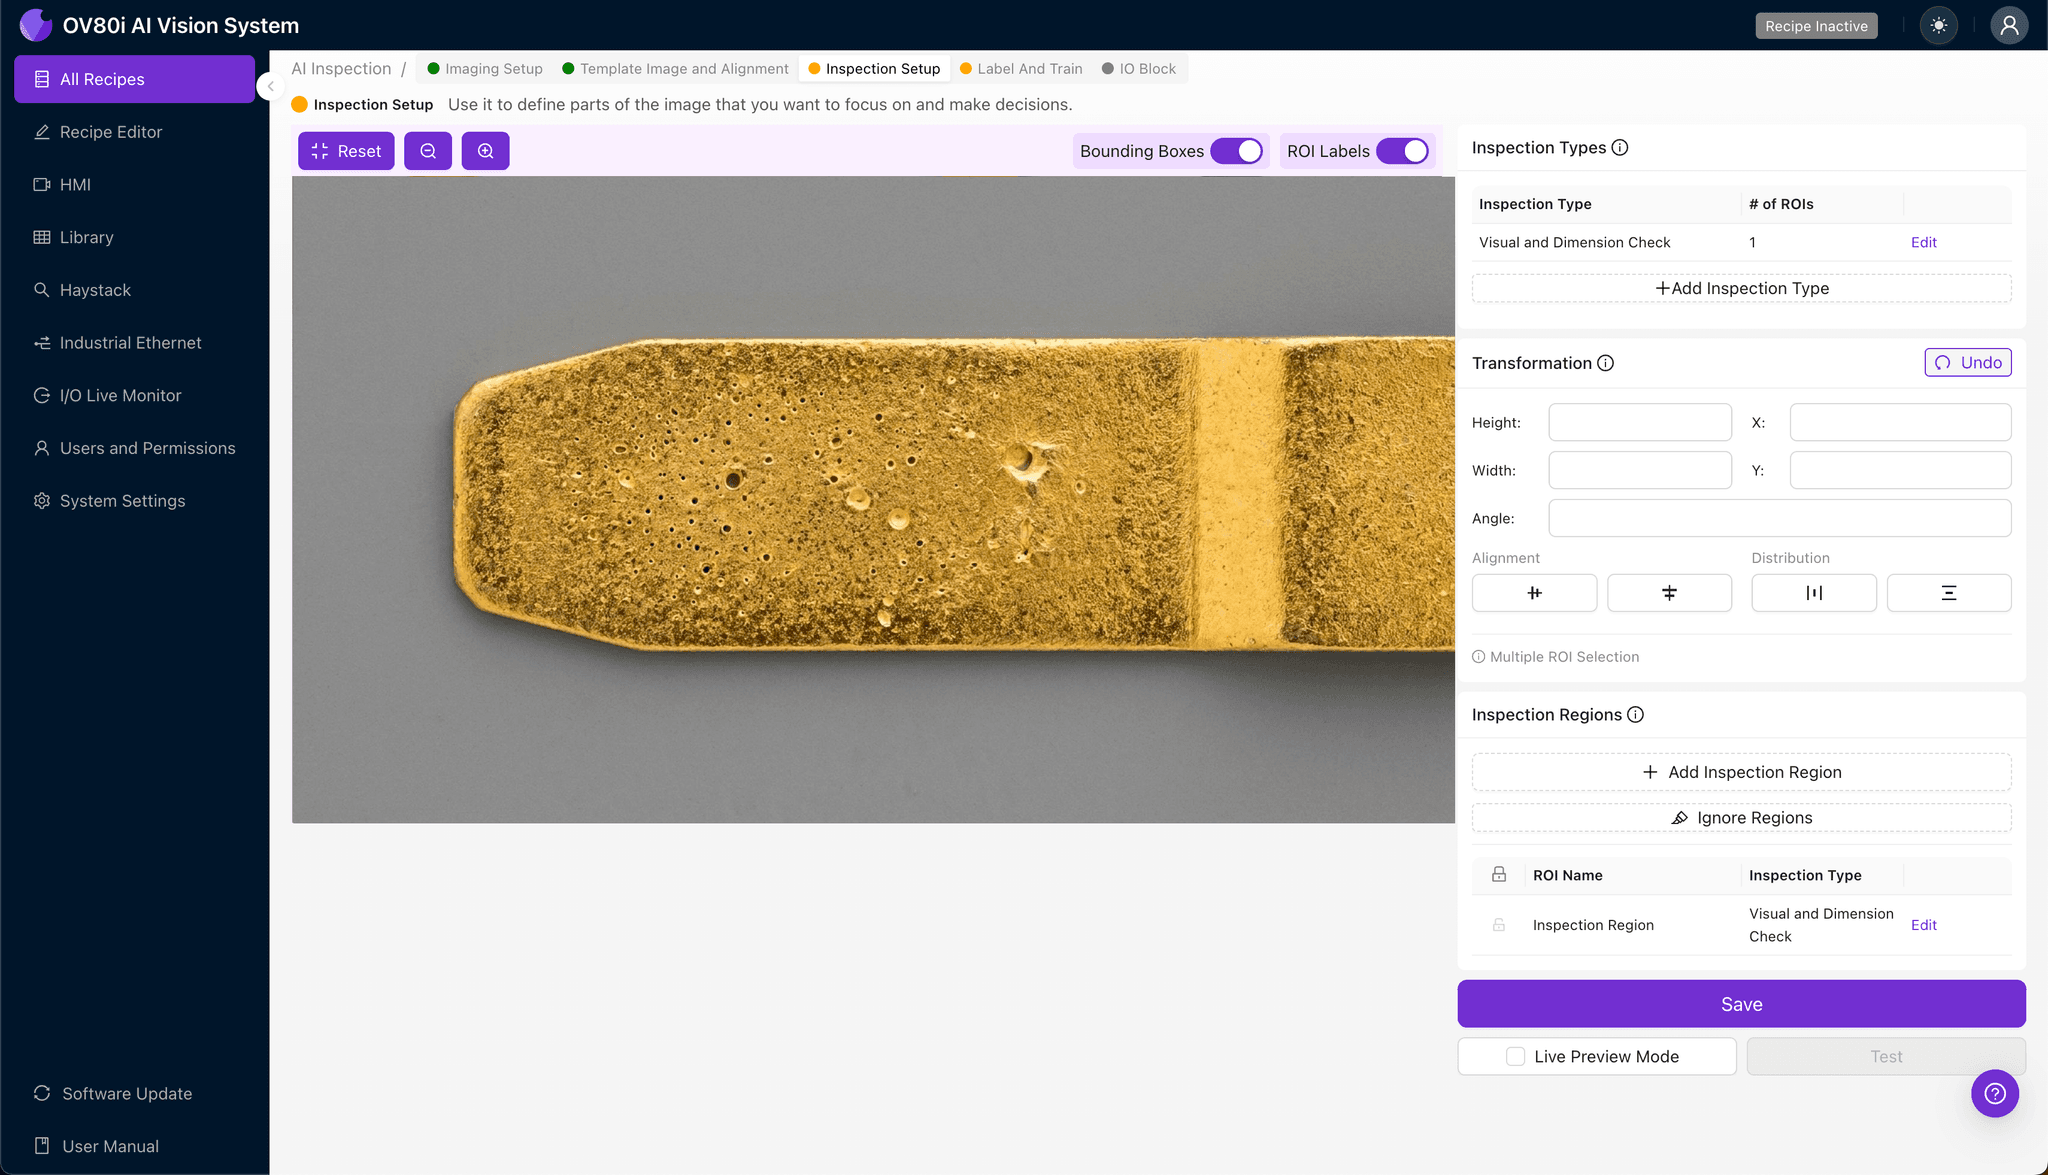Screen dimensions: 2048x1175
Task: Click the lock icon in ROI table header
Action: click(1499, 875)
